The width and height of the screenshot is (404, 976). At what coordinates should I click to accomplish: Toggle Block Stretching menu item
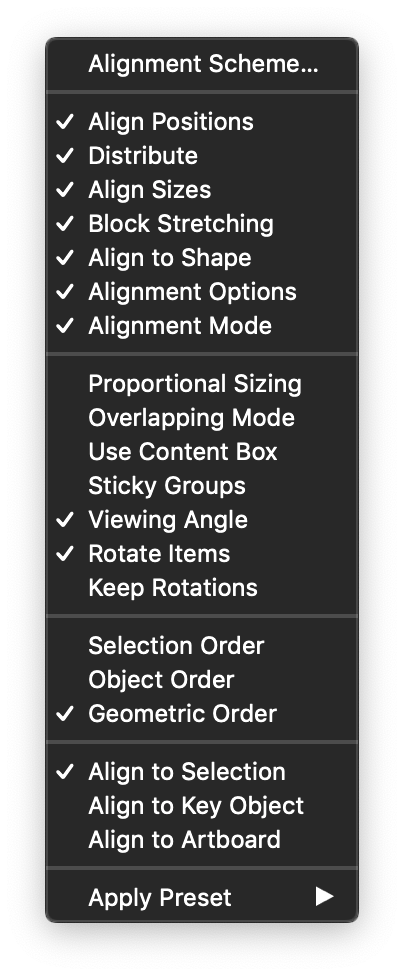(202, 224)
